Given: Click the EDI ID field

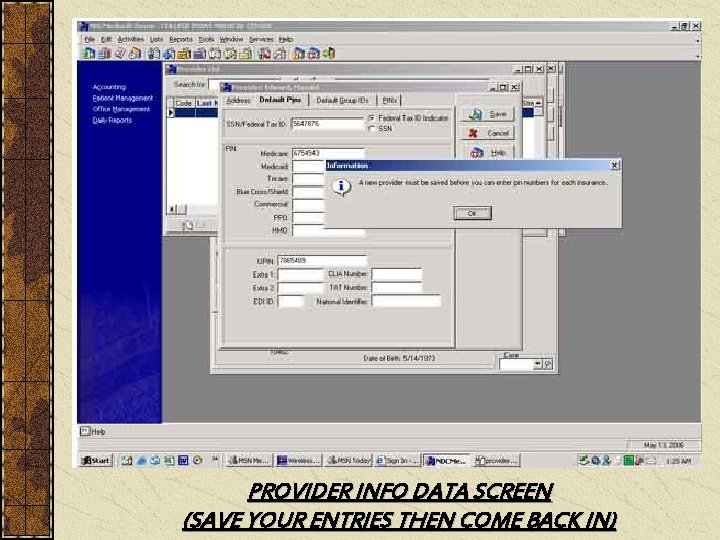Looking at the screenshot, I should tap(291, 301).
